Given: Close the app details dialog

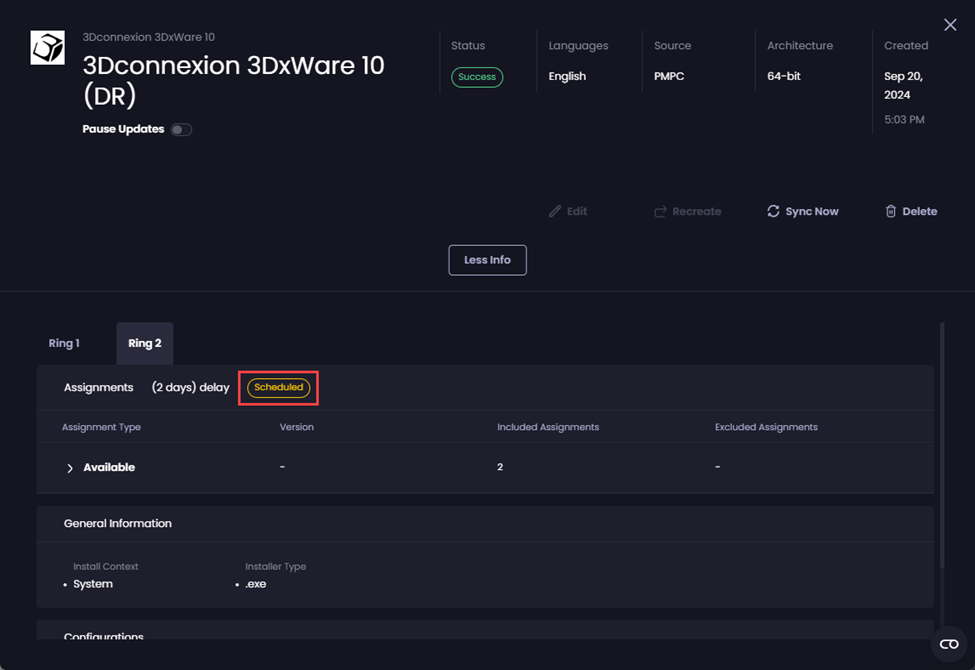Looking at the screenshot, I should (x=950, y=25).
